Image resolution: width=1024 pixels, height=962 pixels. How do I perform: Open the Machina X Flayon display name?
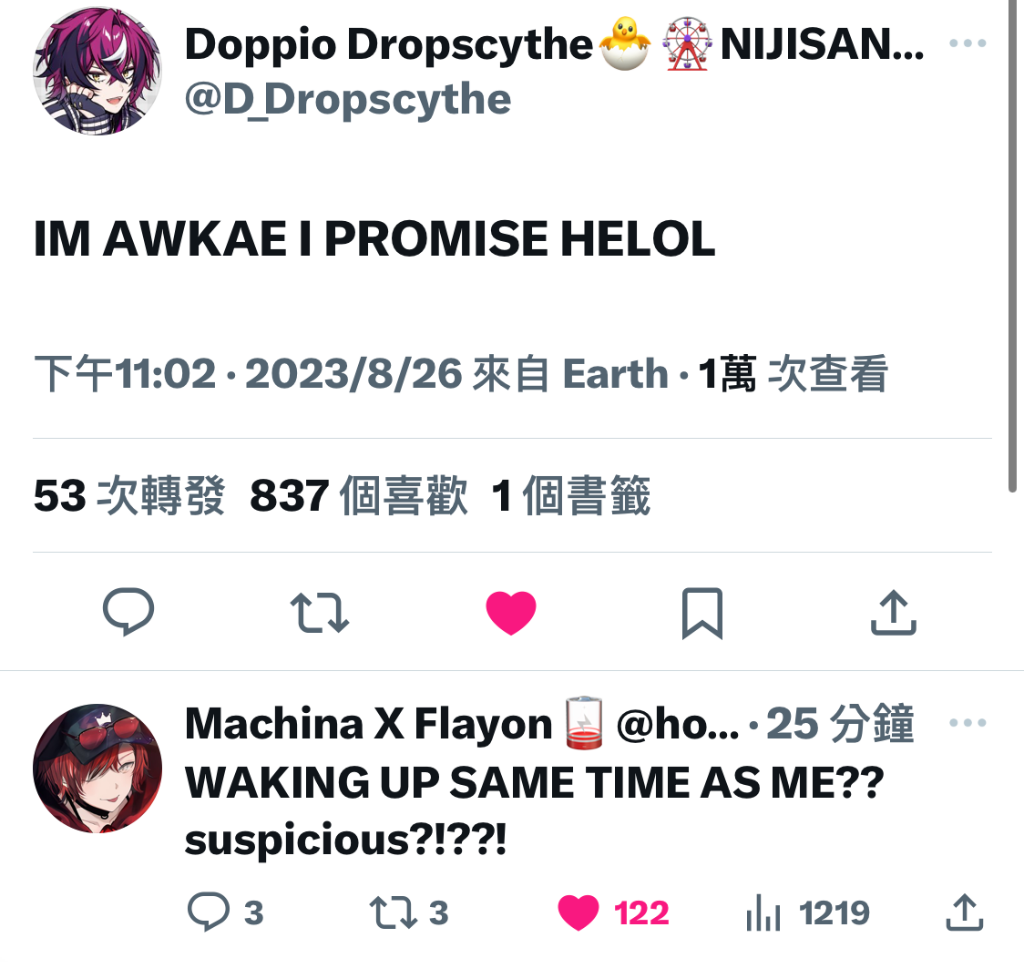point(368,724)
